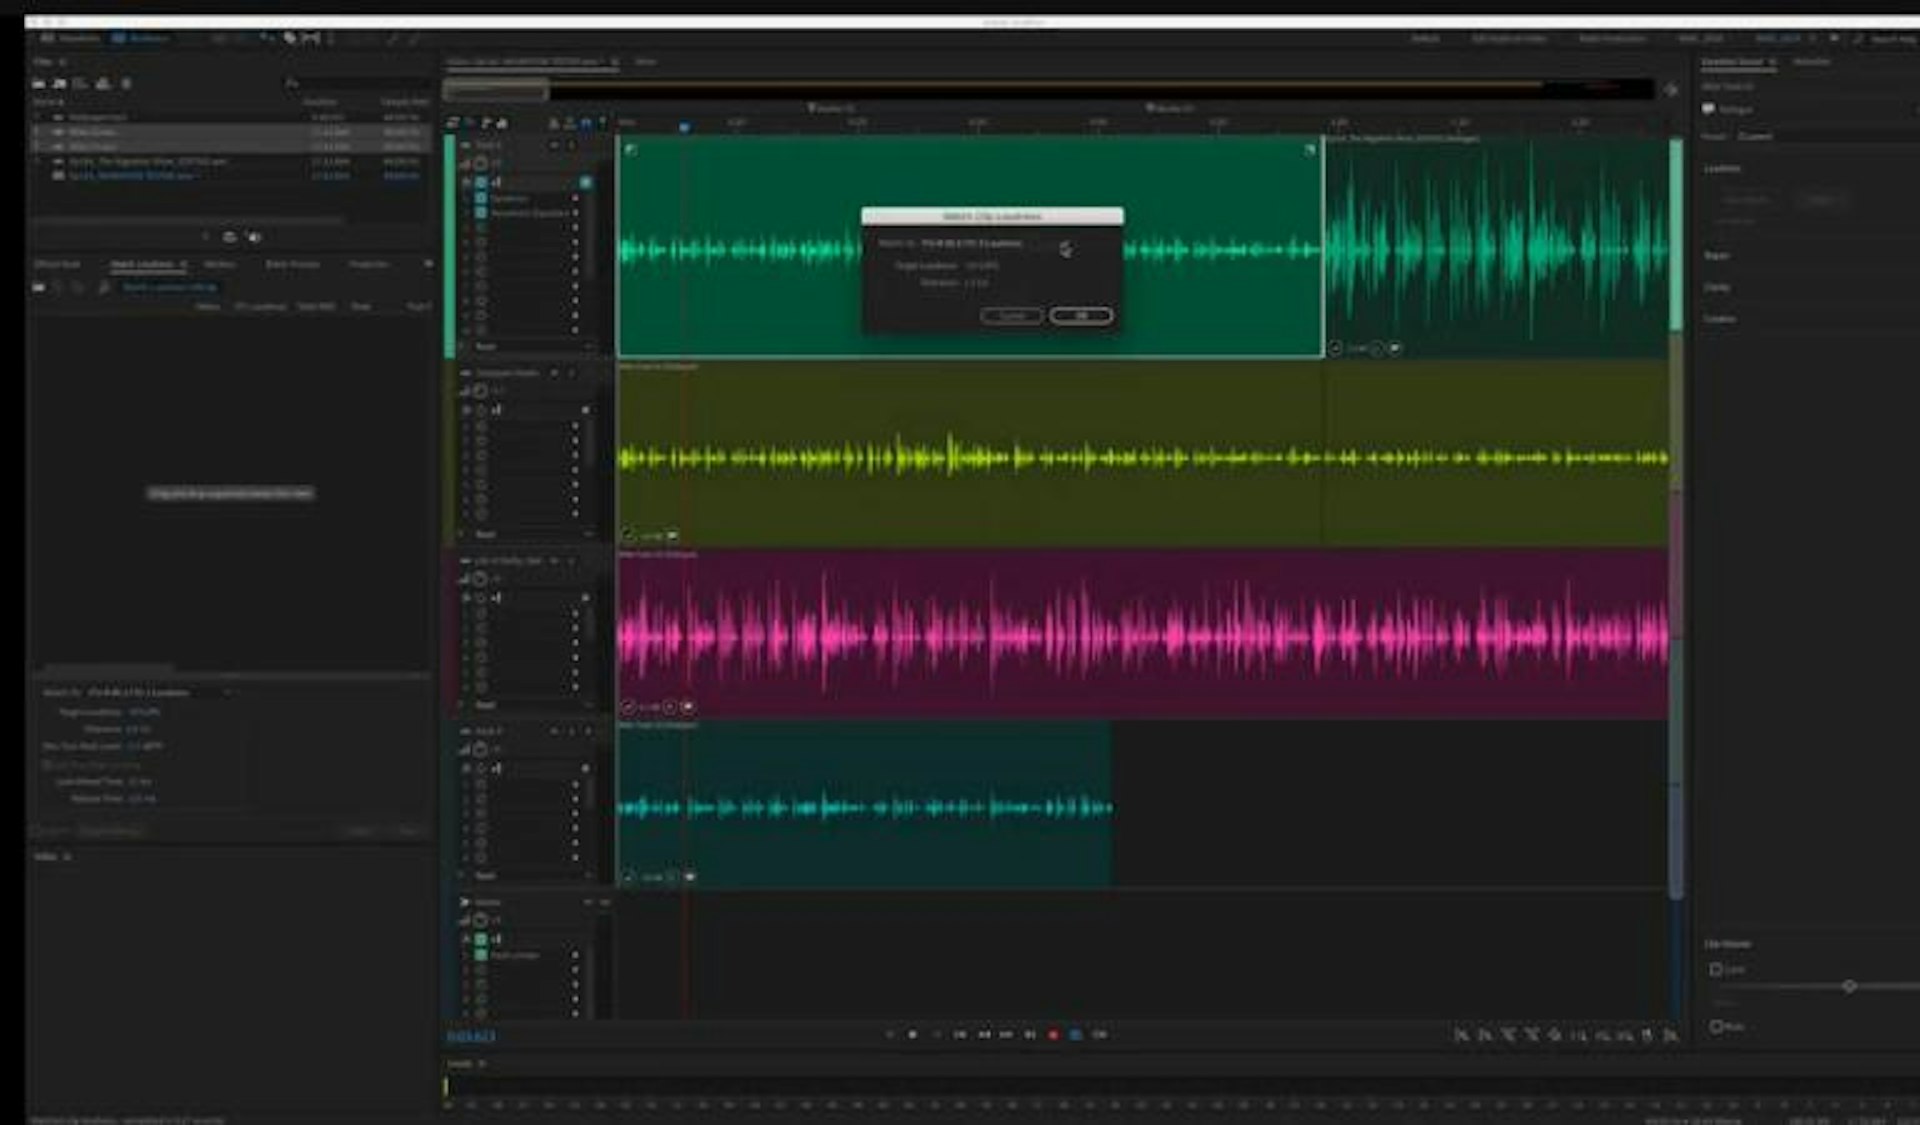Screen dimensions: 1920x1125
Task: Expand the Repair section in Essential Sound
Action: point(1717,255)
